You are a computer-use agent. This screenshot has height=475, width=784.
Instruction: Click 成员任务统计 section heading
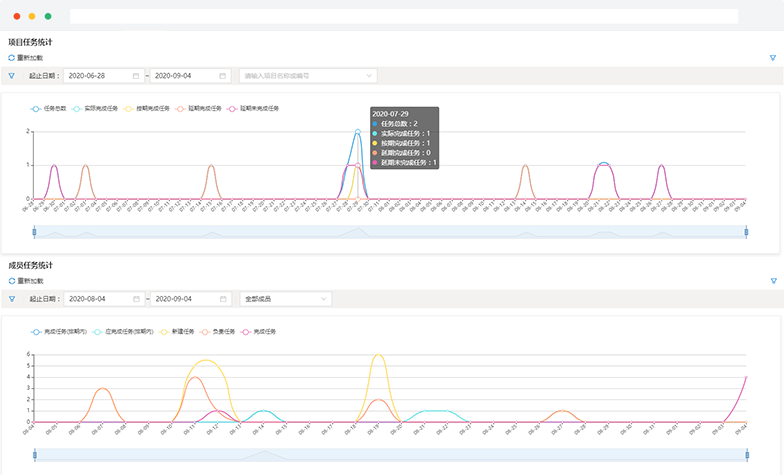click(30, 265)
